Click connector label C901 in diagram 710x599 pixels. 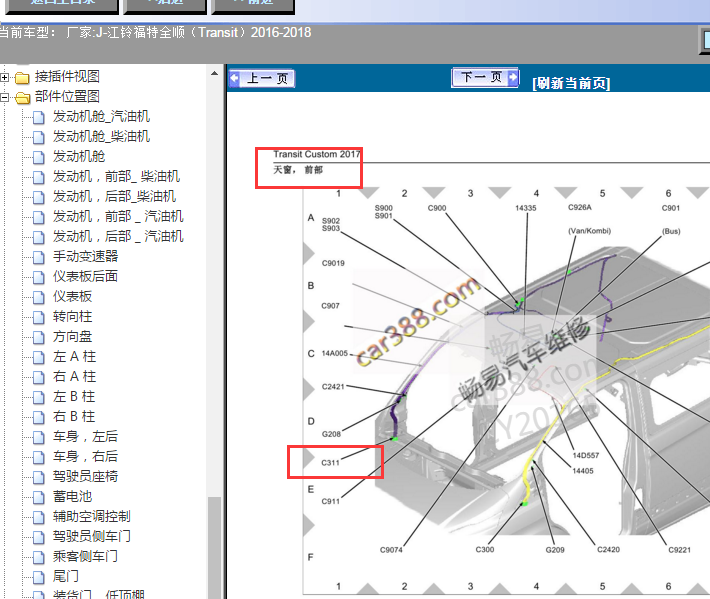pos(671,208)
